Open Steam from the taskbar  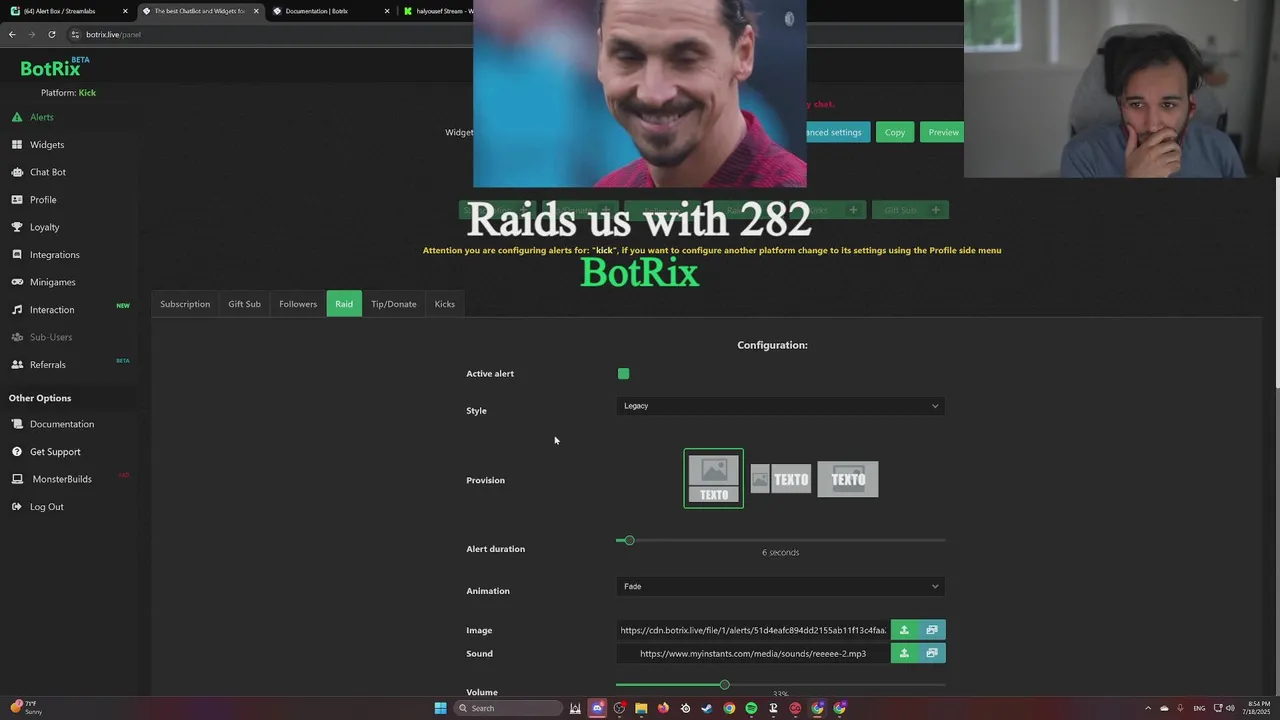707,708
